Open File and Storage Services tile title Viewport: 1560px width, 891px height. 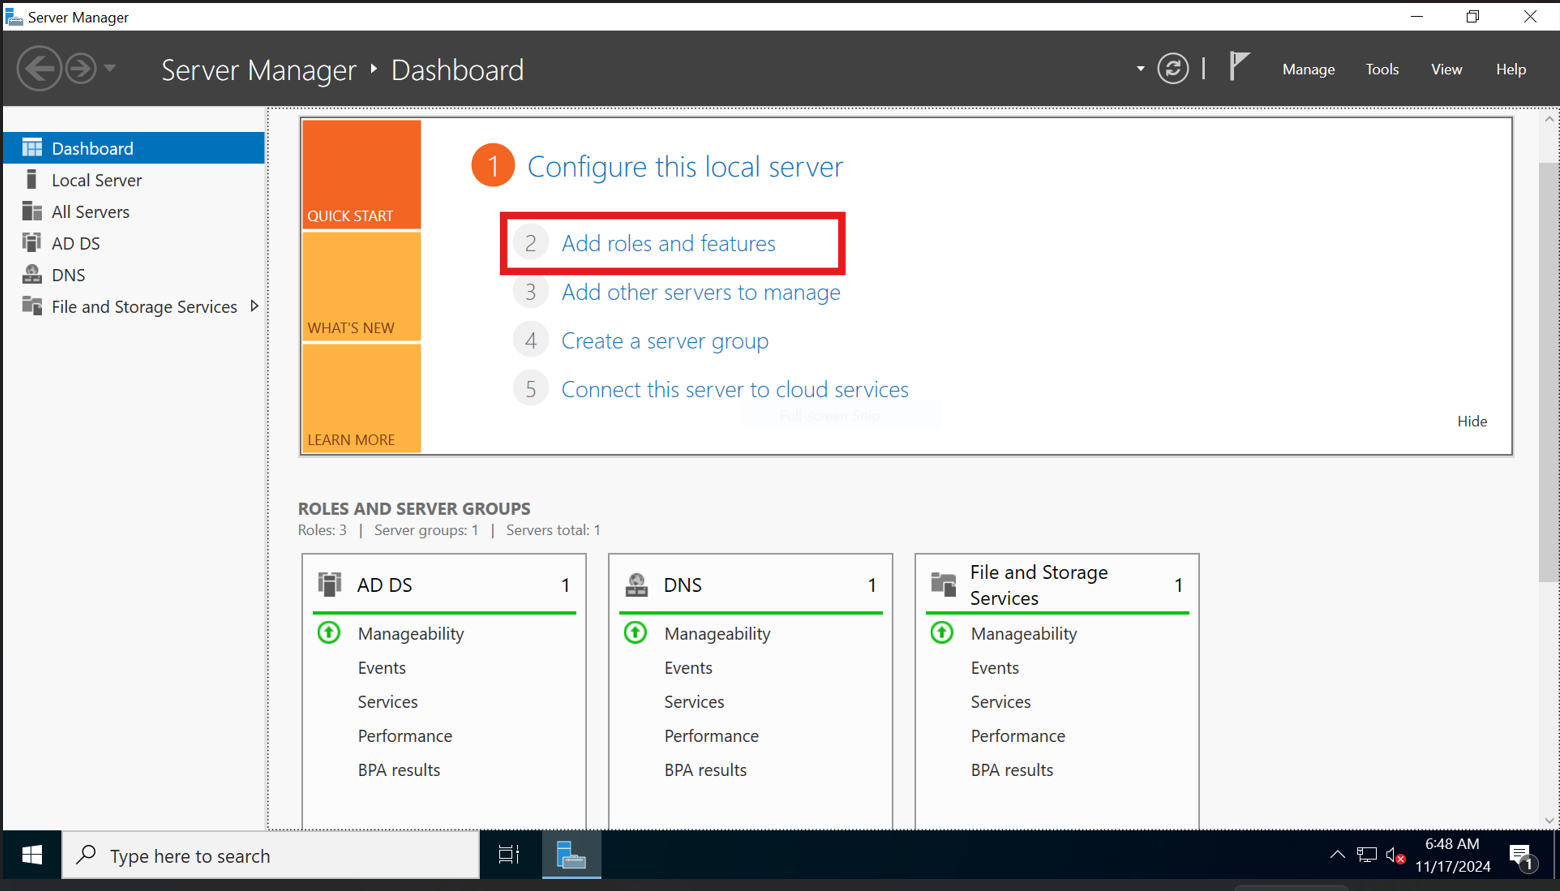[1039, 585]
